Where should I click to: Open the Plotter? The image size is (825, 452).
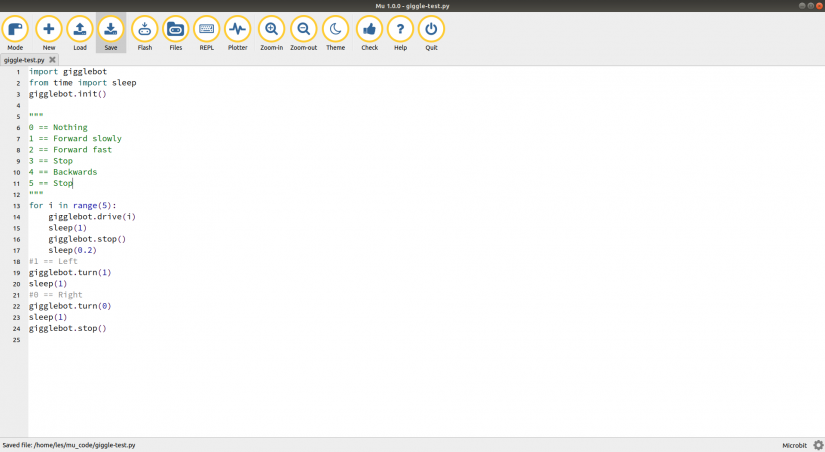(237, 31)
